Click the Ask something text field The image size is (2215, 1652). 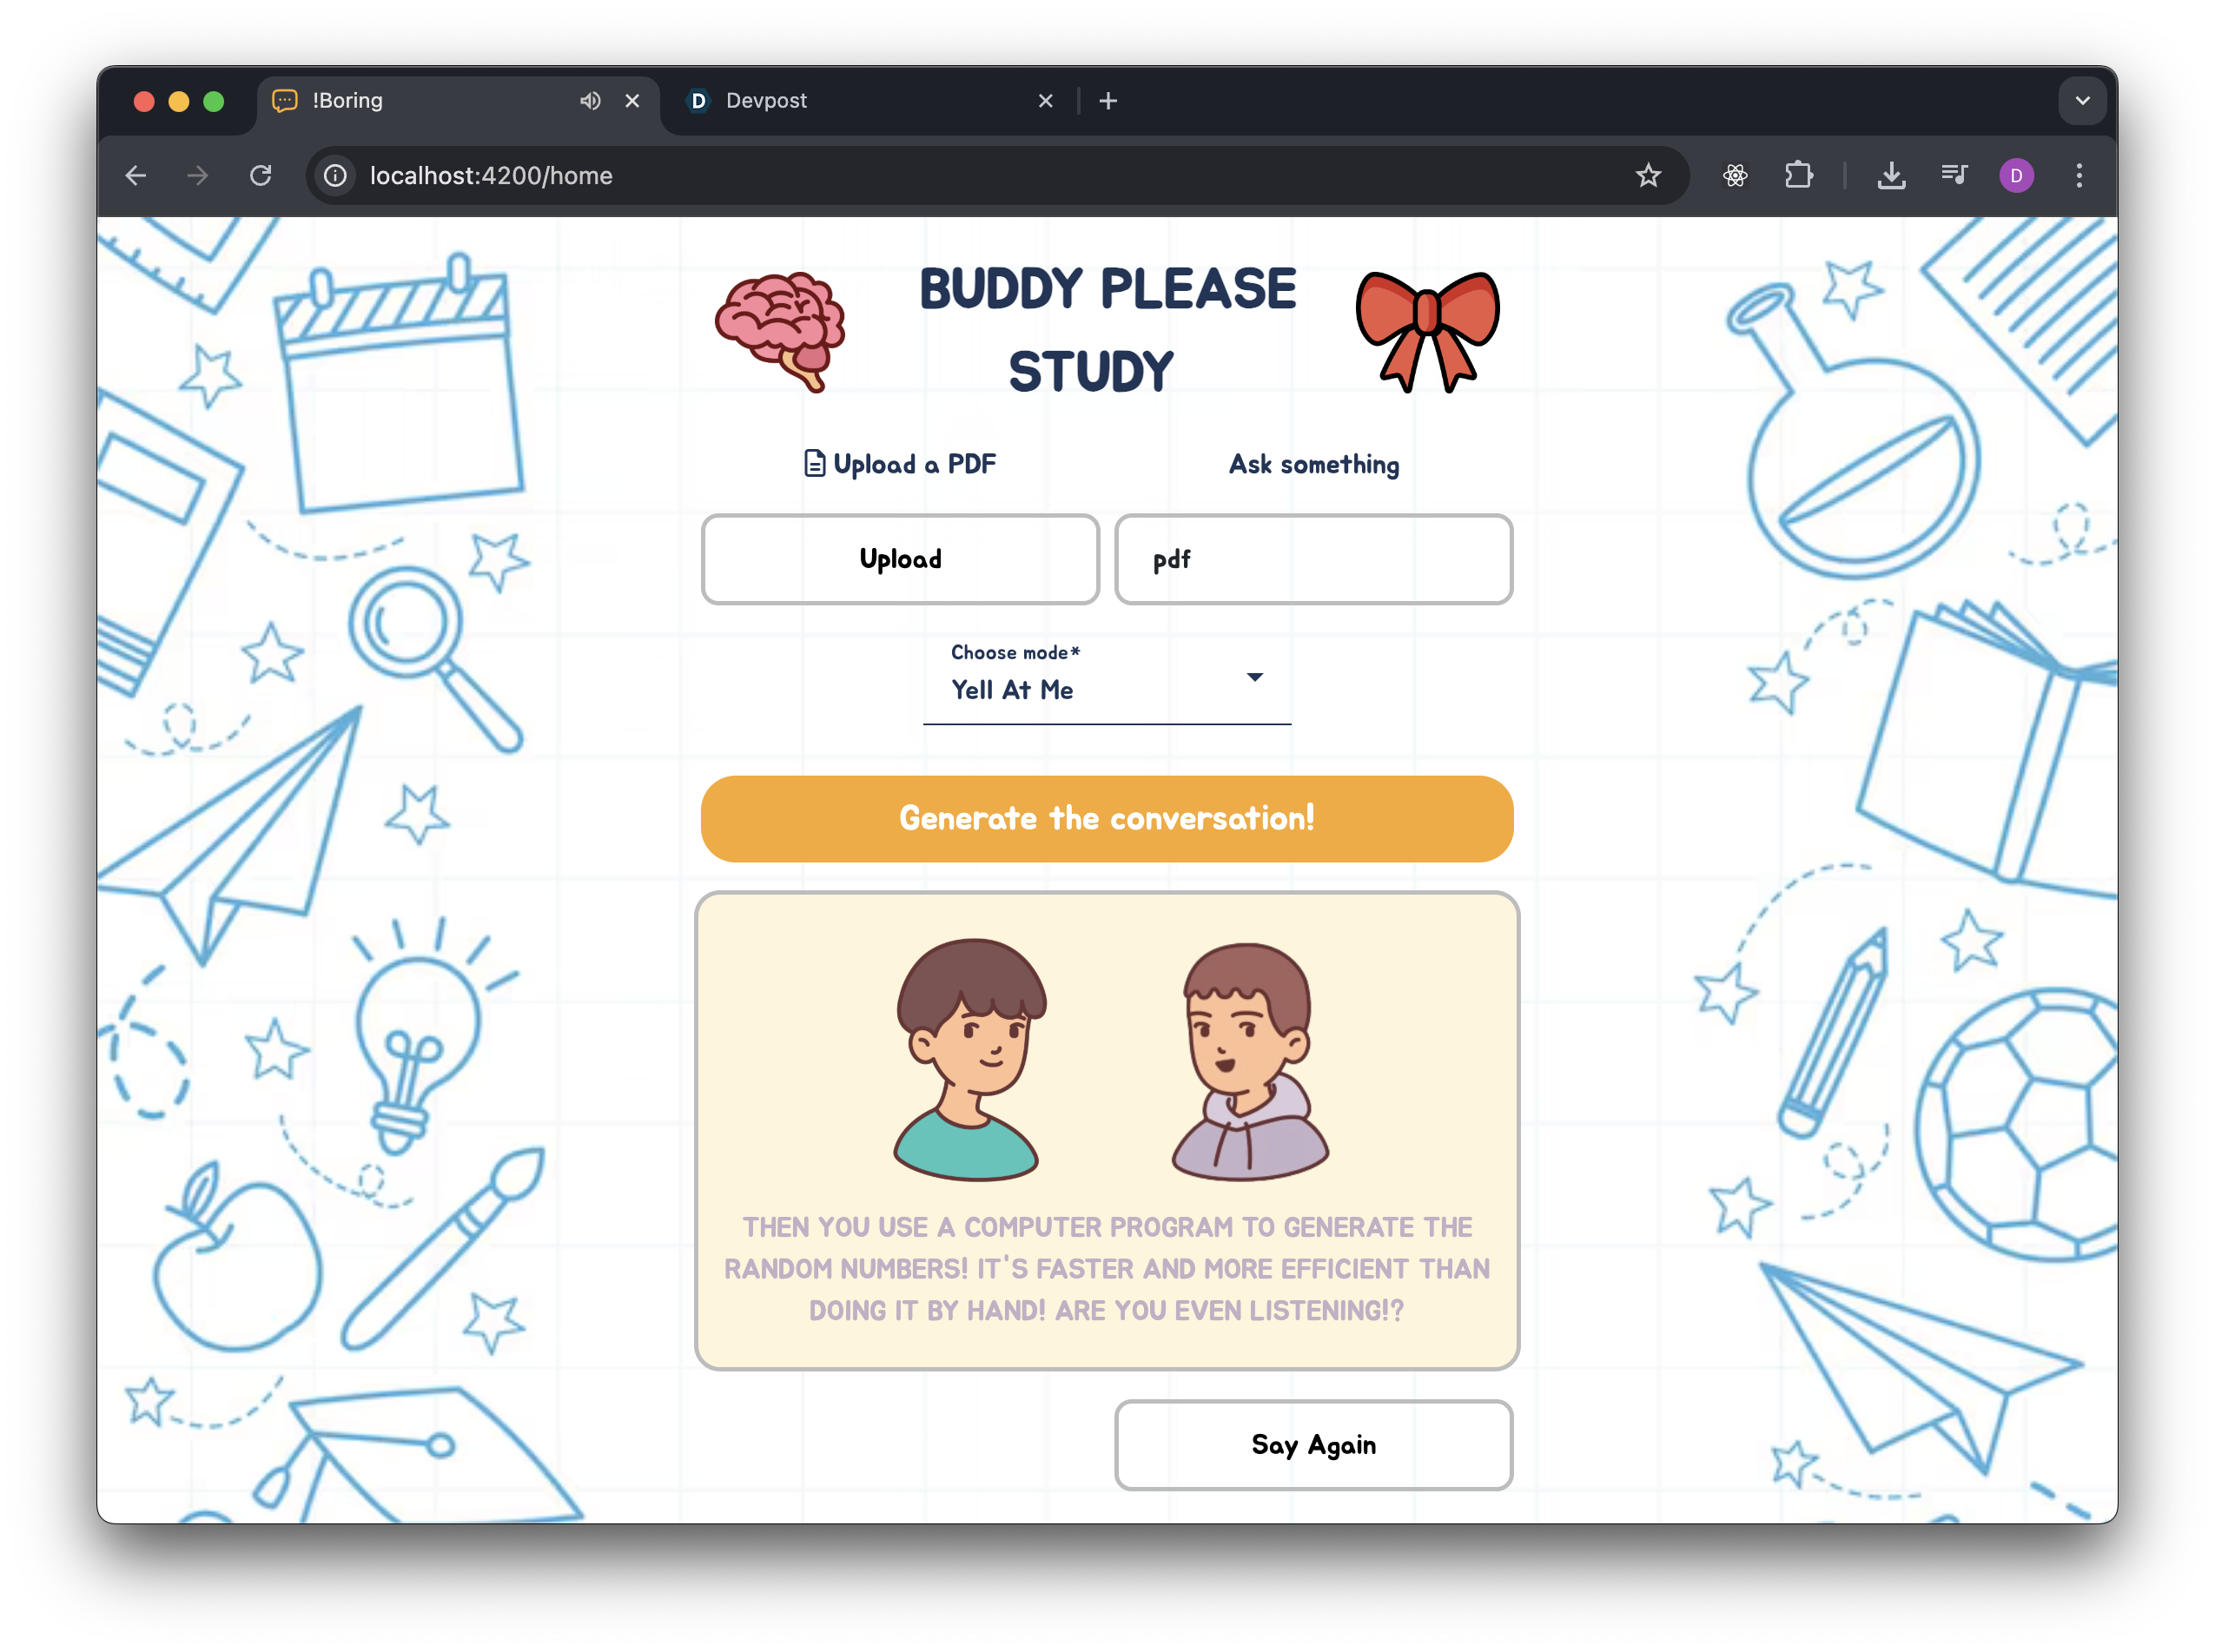(1313, 559)
